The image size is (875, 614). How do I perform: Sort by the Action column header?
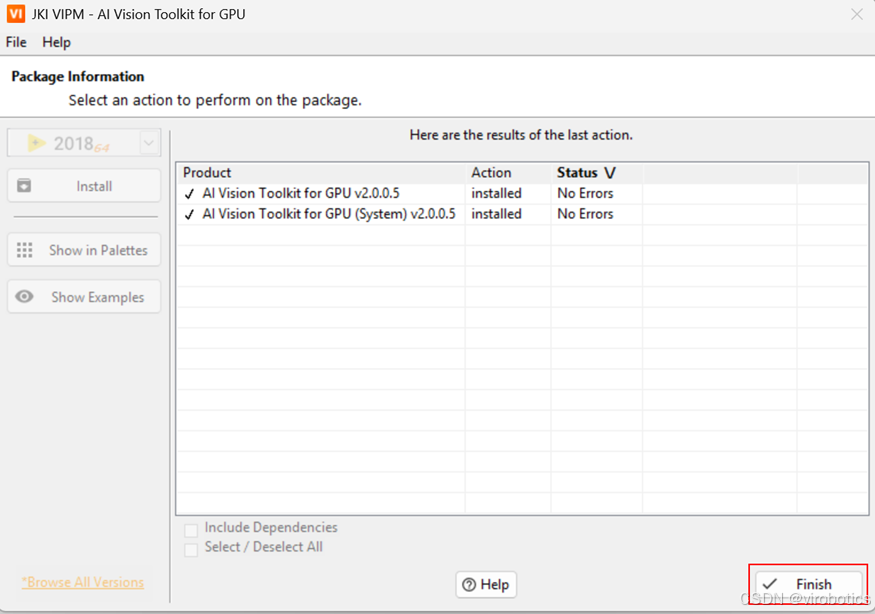pyautogui.click(x=508, y=172)
